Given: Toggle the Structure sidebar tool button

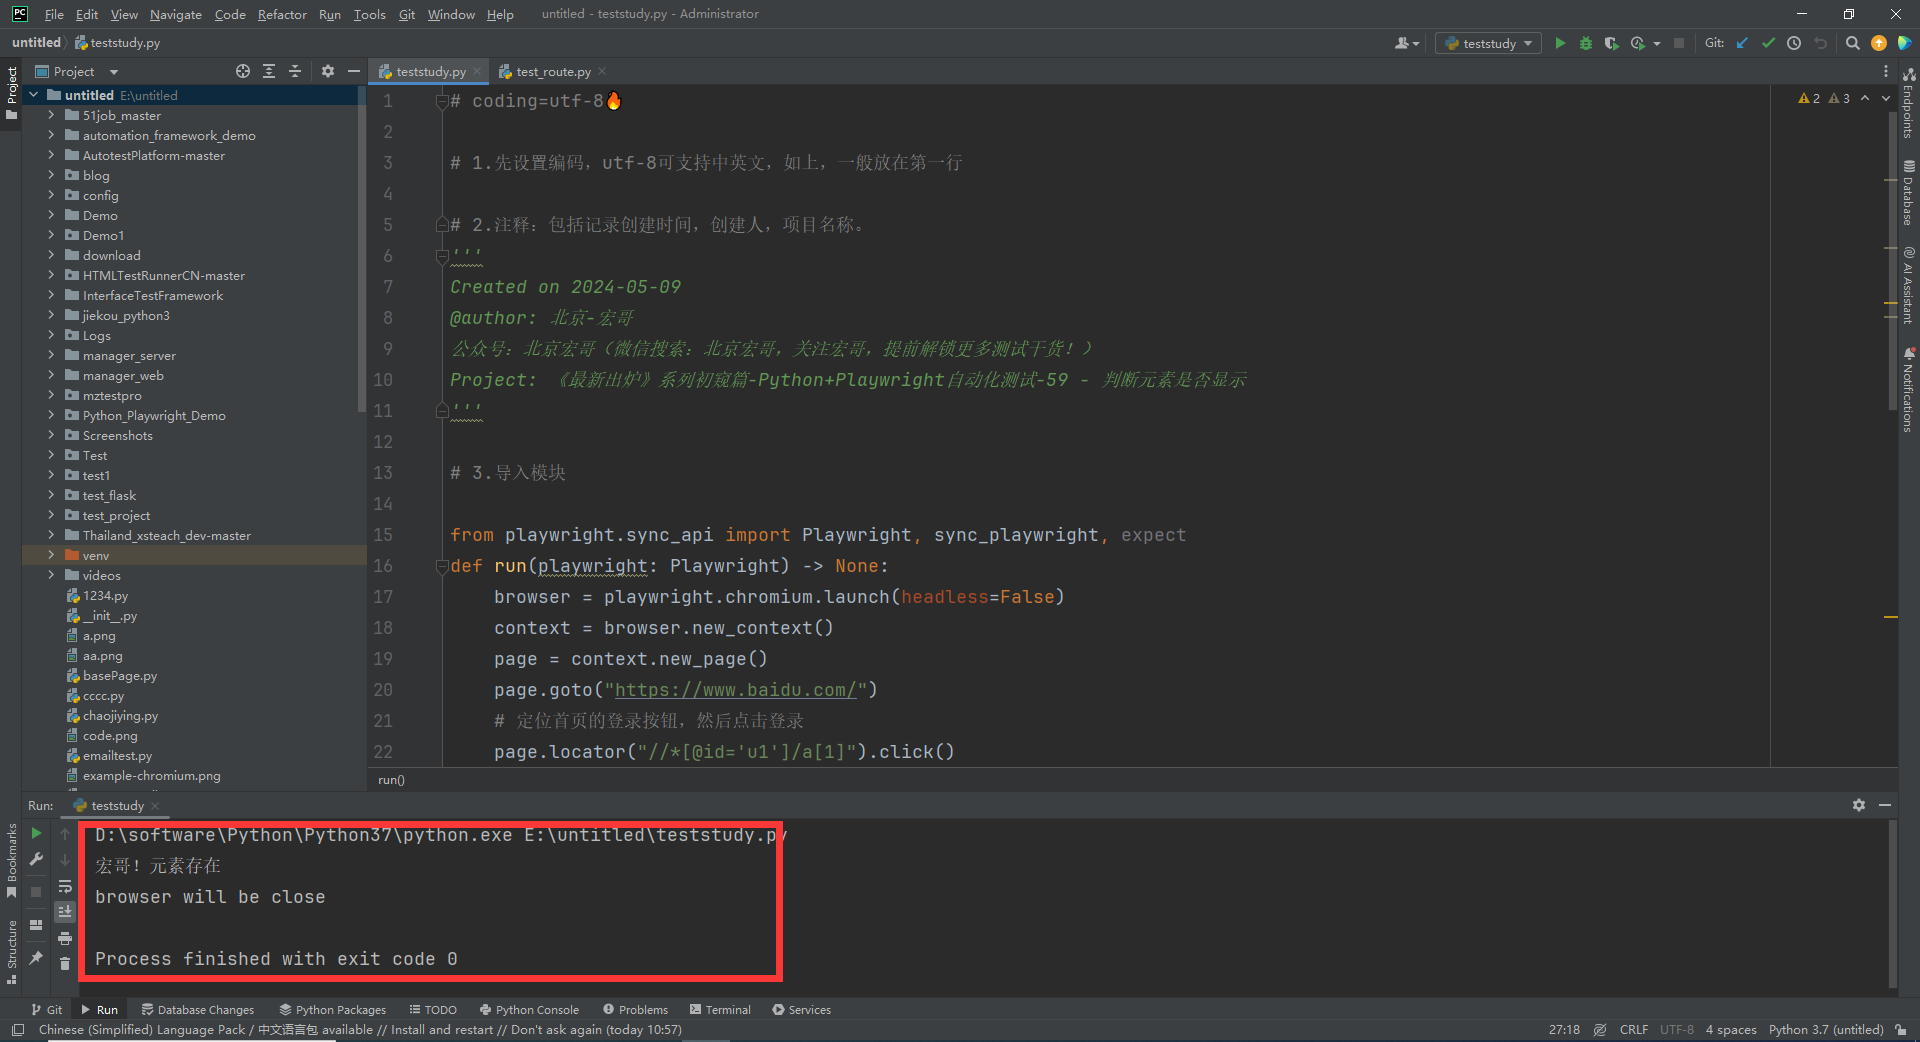Looking at the screenshot, I should pyautogui.click(x=11, y=951).
